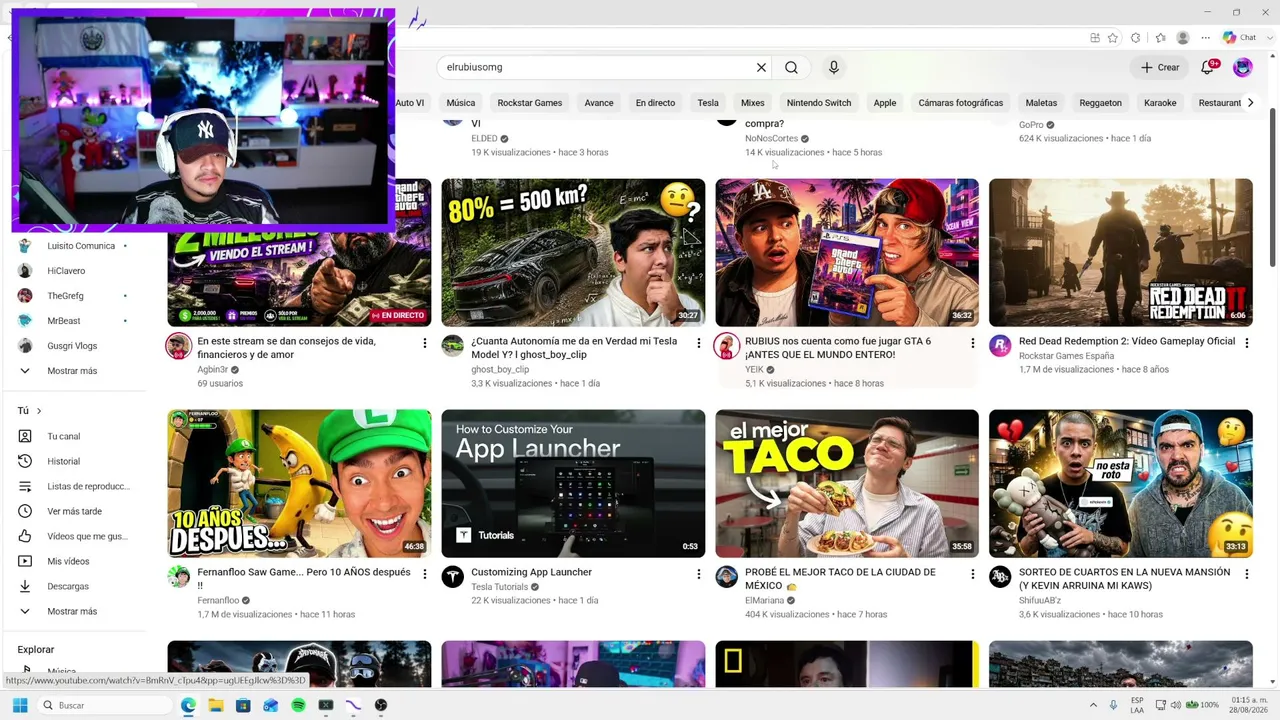Open Mis videos in the sidebar
The image size is (1280, 720).
[x=74, y=561]
